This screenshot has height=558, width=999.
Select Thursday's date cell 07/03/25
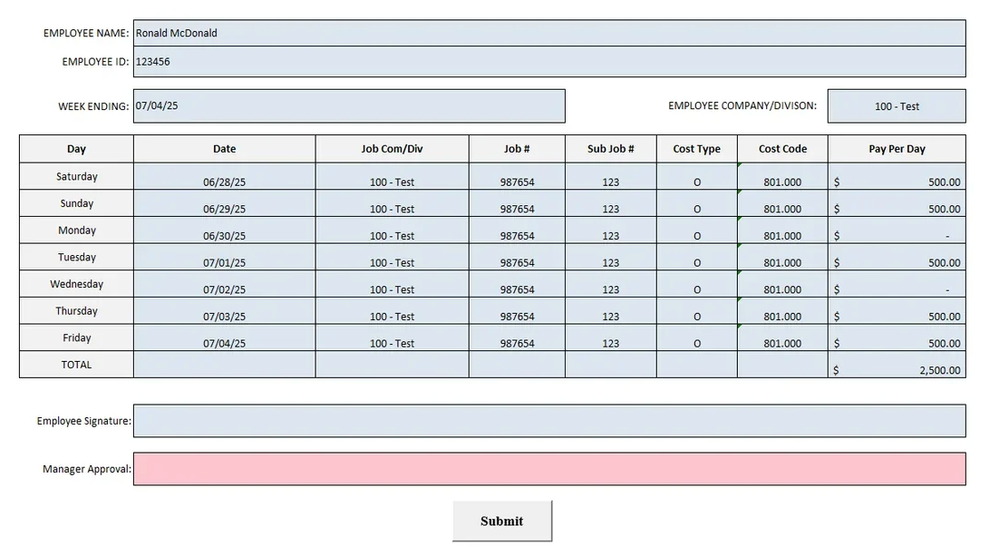tap(224, 311)
